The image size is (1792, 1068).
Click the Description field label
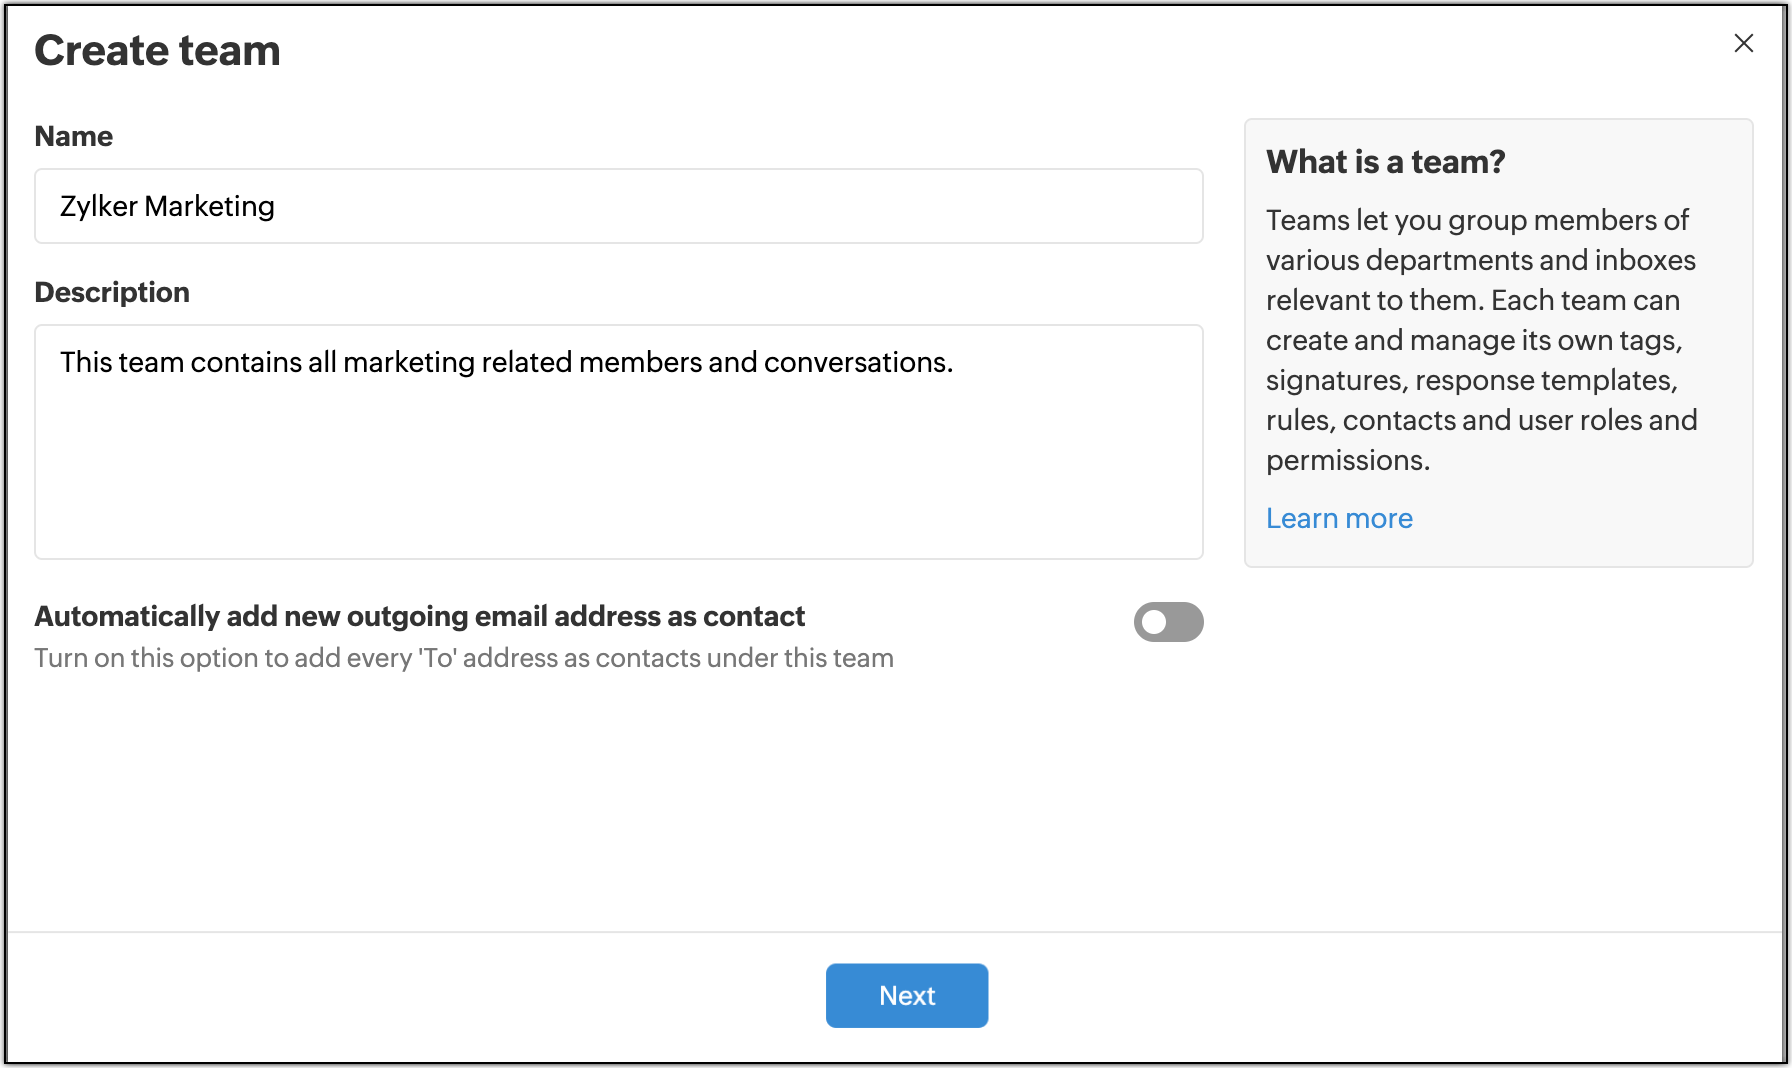coord(112,292)
